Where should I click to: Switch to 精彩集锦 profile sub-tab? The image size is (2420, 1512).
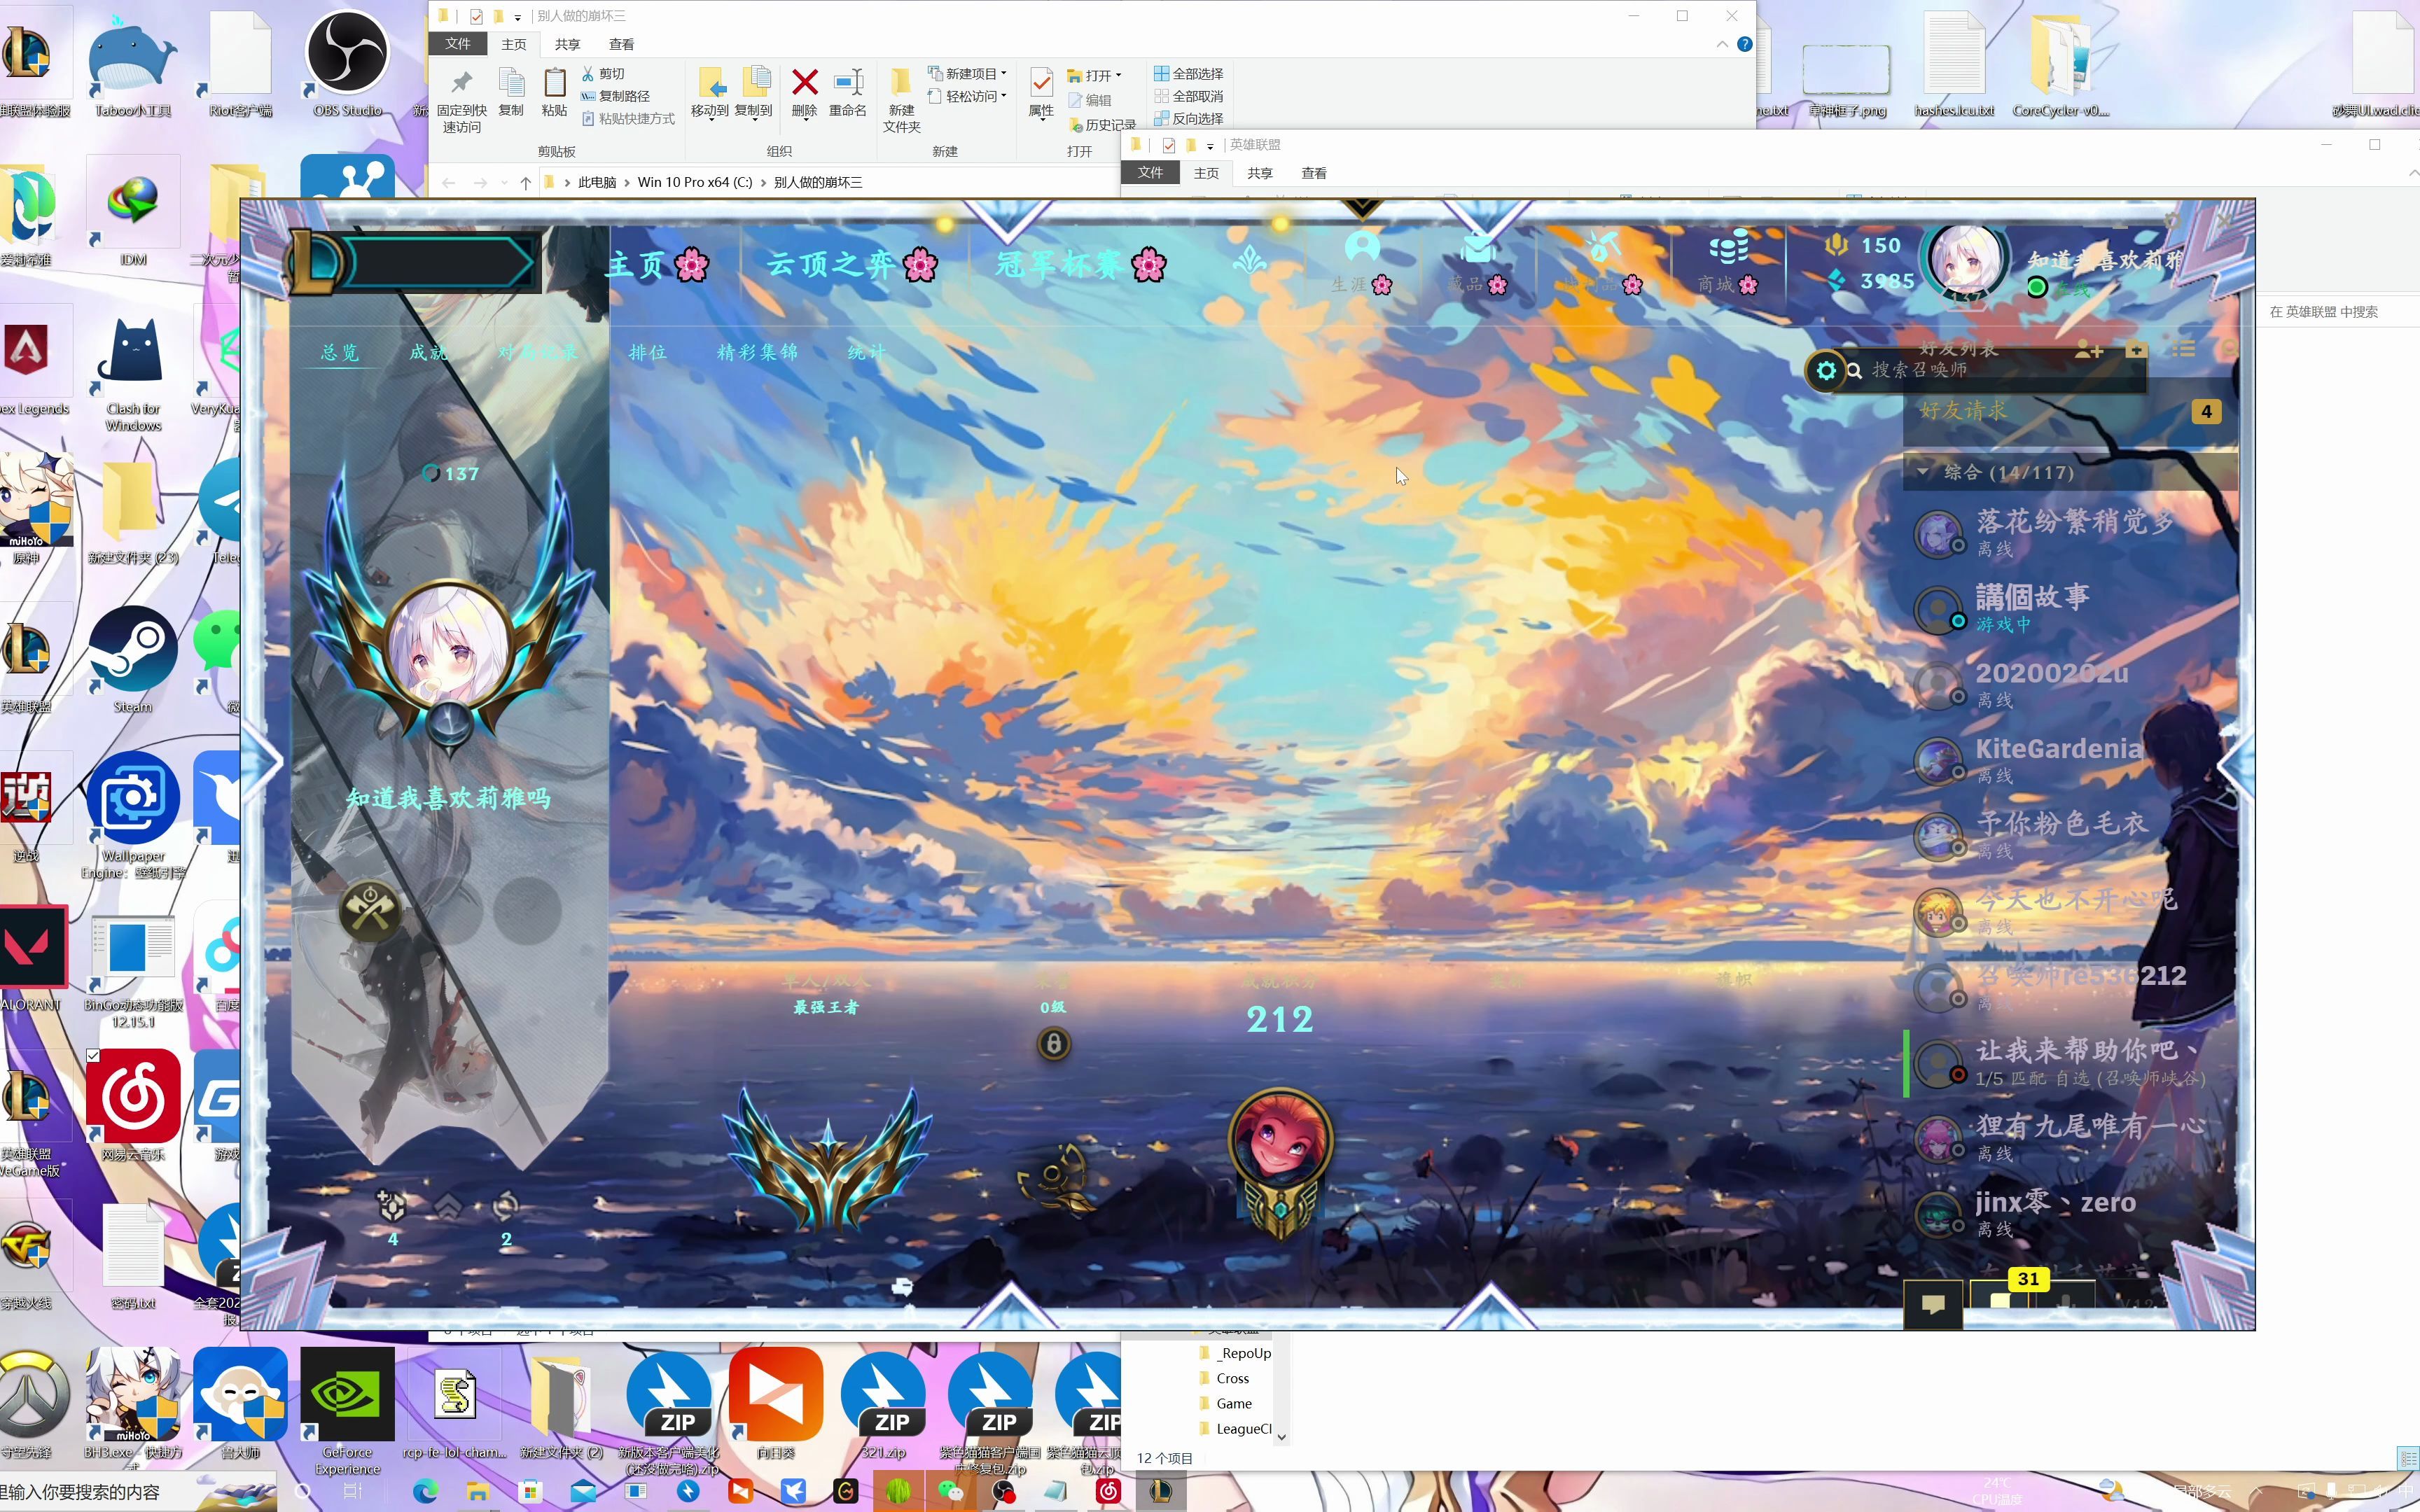click(x=757, y=352)
